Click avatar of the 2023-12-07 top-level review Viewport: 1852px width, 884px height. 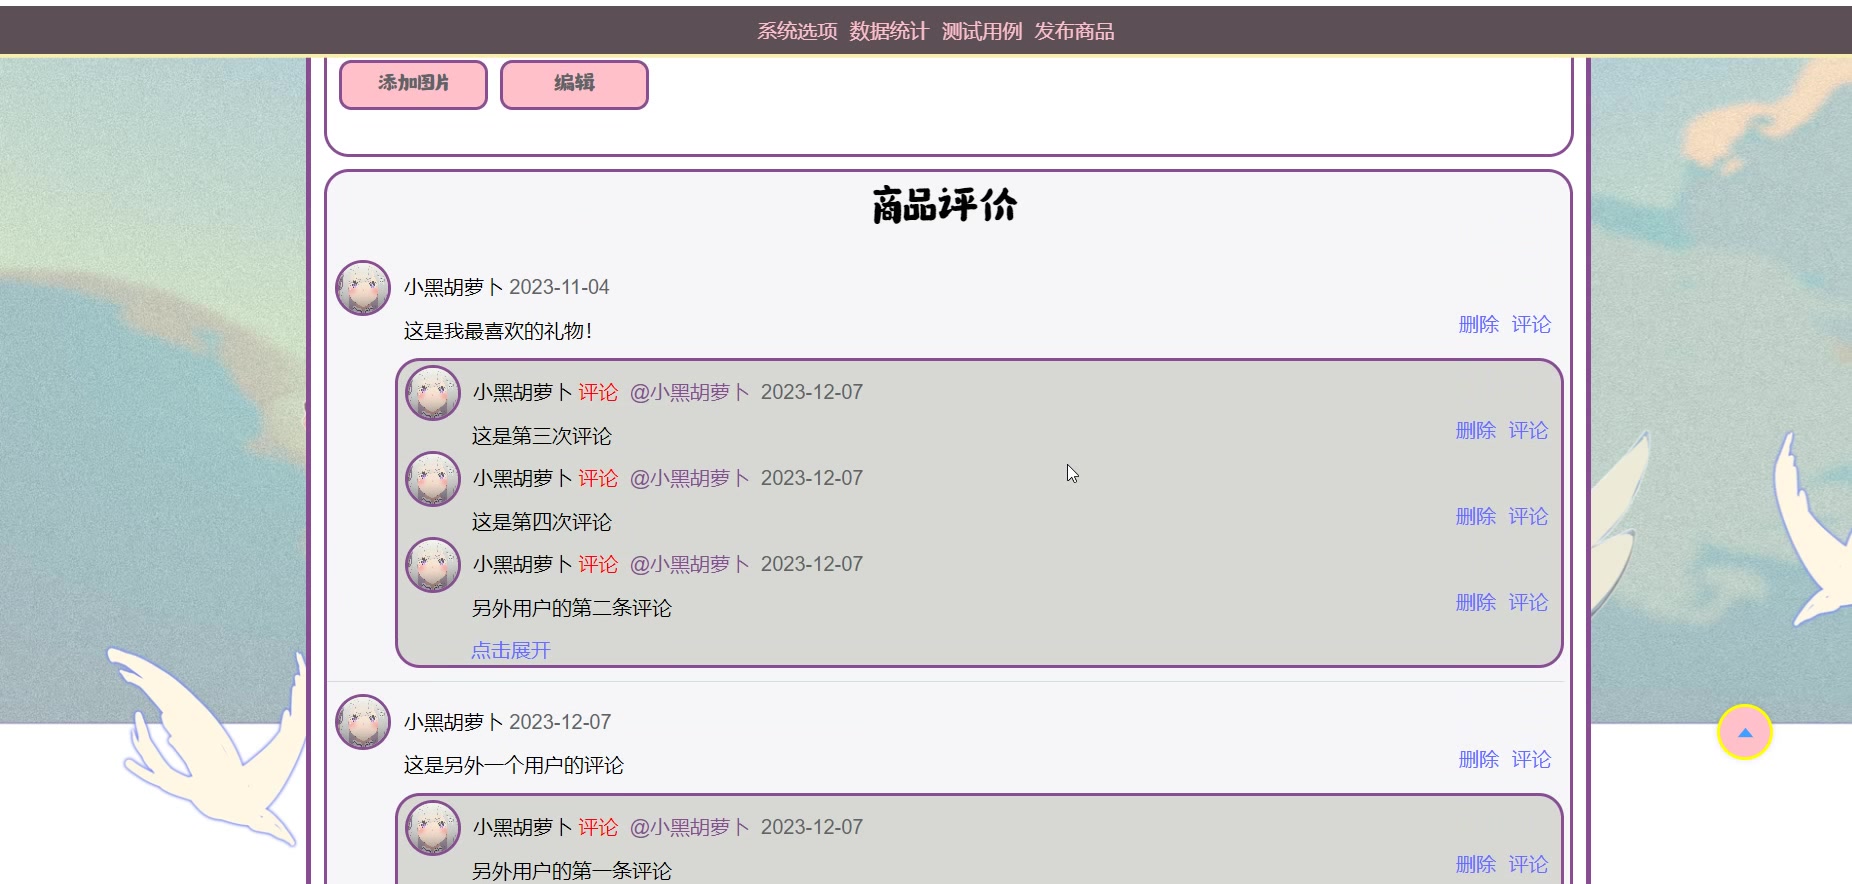pyautogui.click(x=363, y=722)
